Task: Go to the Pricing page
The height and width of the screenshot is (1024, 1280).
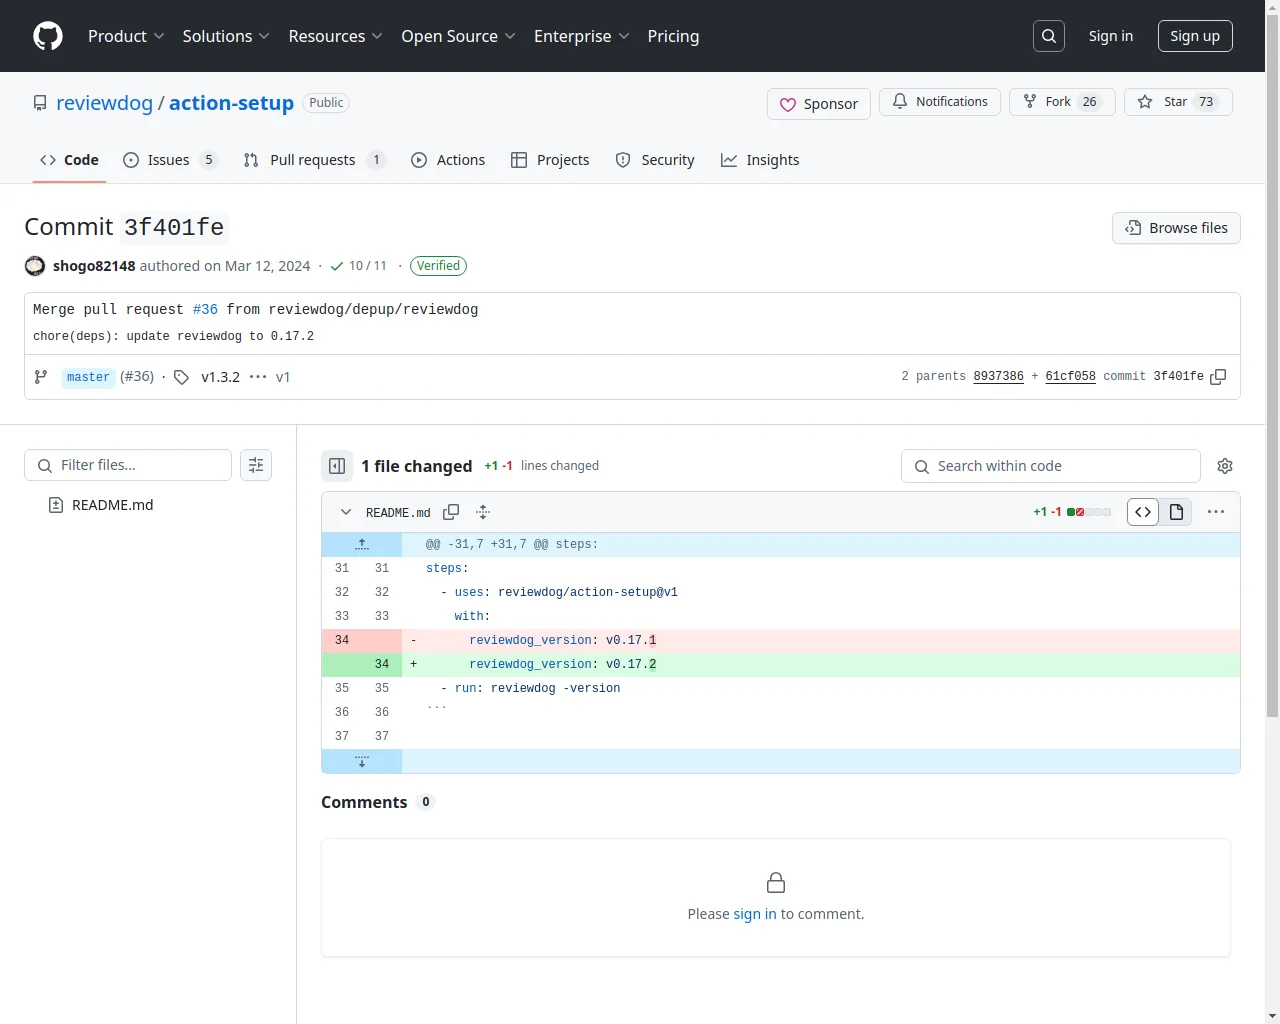Action: [673, 36]
